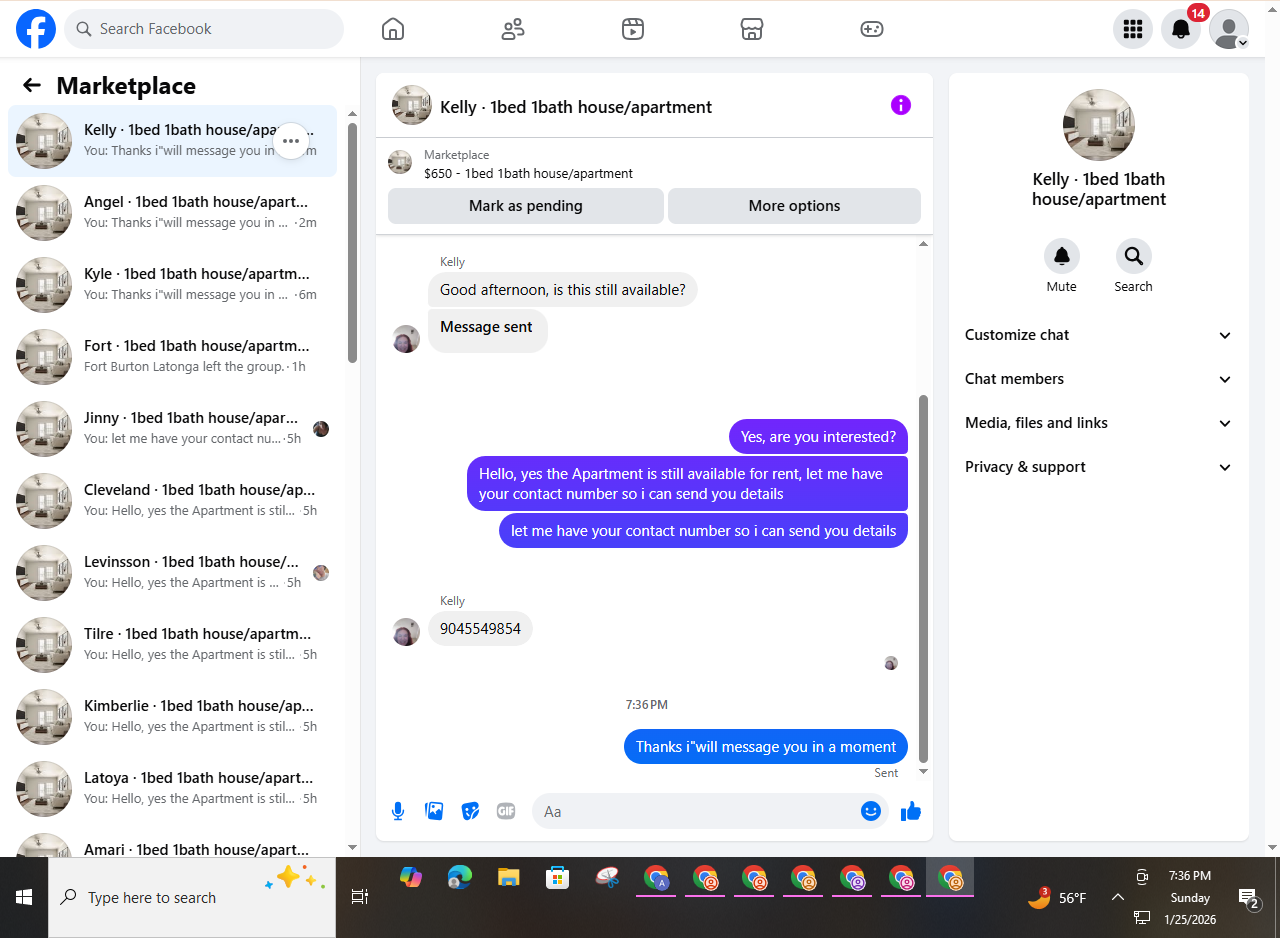Launch Copilot from the taskbar
The height and width of the screenshot is (938, 1280).
coord(411,878)
